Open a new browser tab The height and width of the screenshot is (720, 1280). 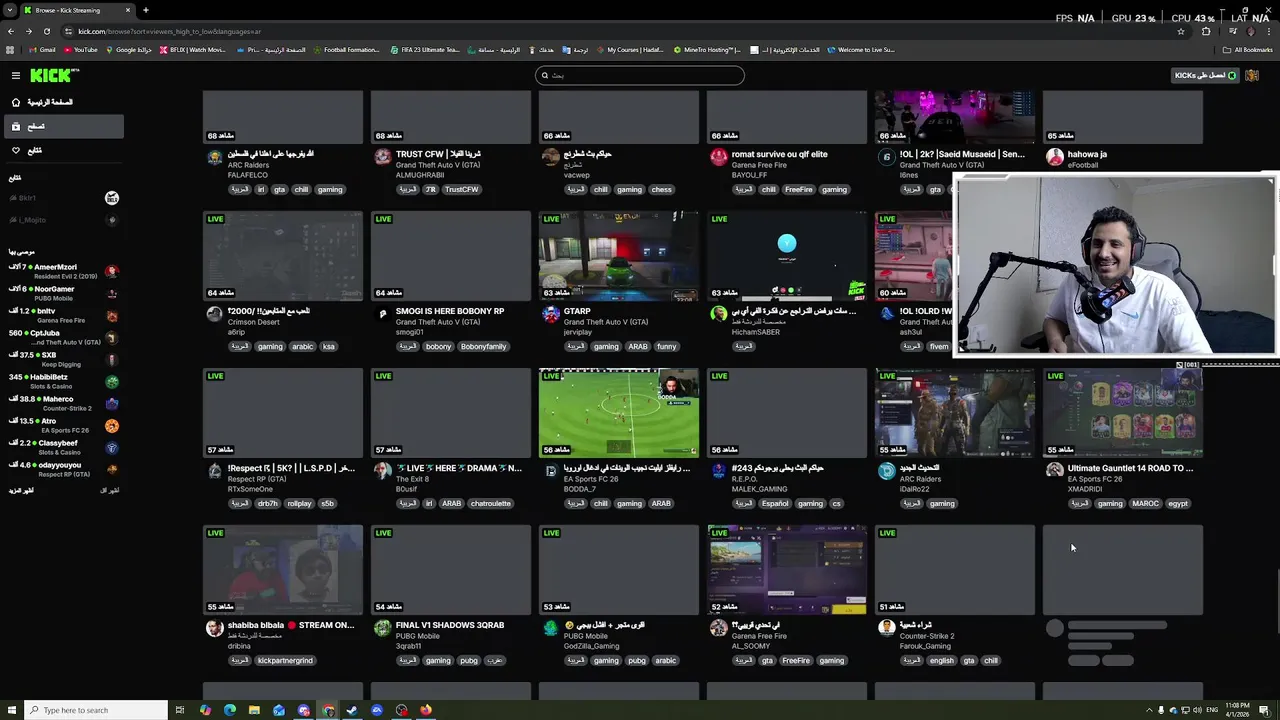145,10
